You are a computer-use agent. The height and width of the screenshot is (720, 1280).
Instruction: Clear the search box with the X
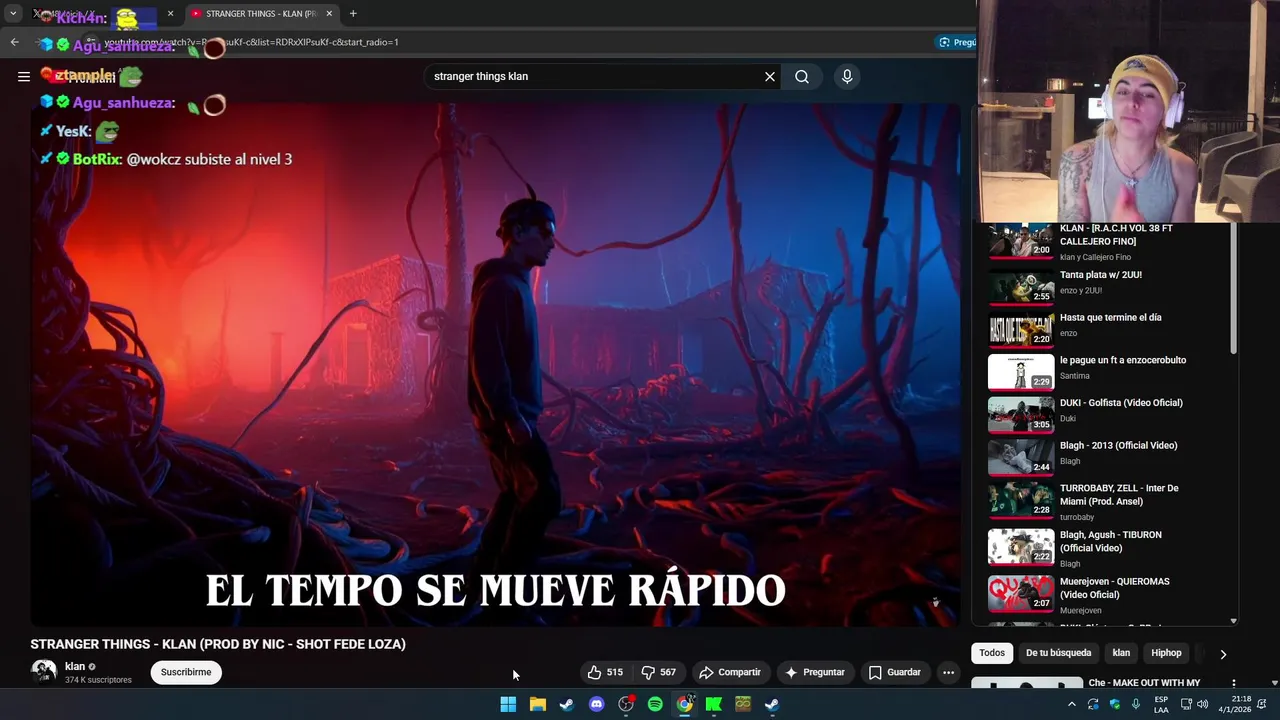tap(770, 76)
